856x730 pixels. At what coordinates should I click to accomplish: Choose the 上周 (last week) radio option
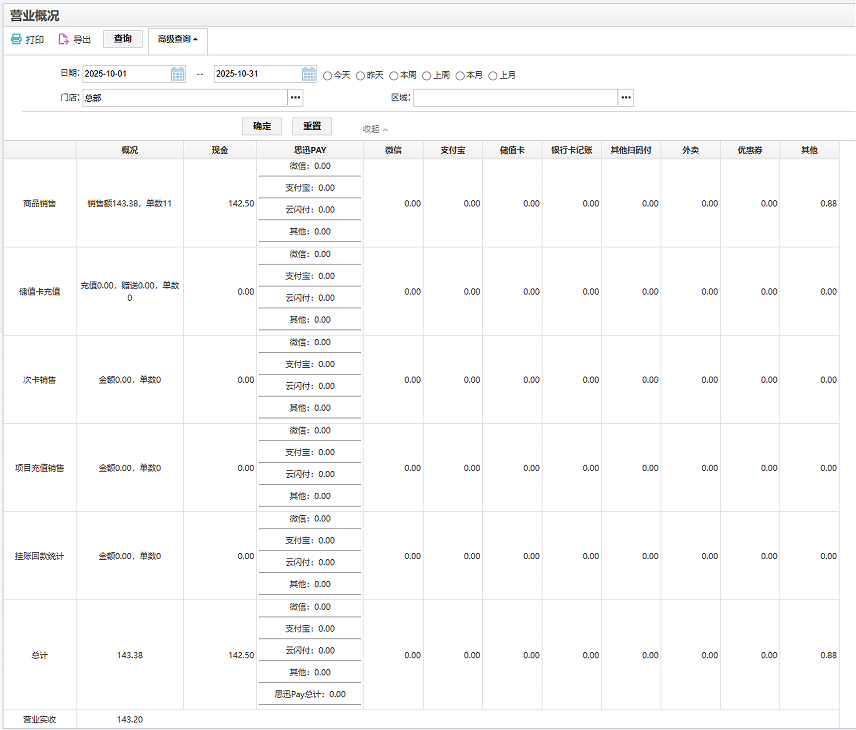[x=427, y=75]
